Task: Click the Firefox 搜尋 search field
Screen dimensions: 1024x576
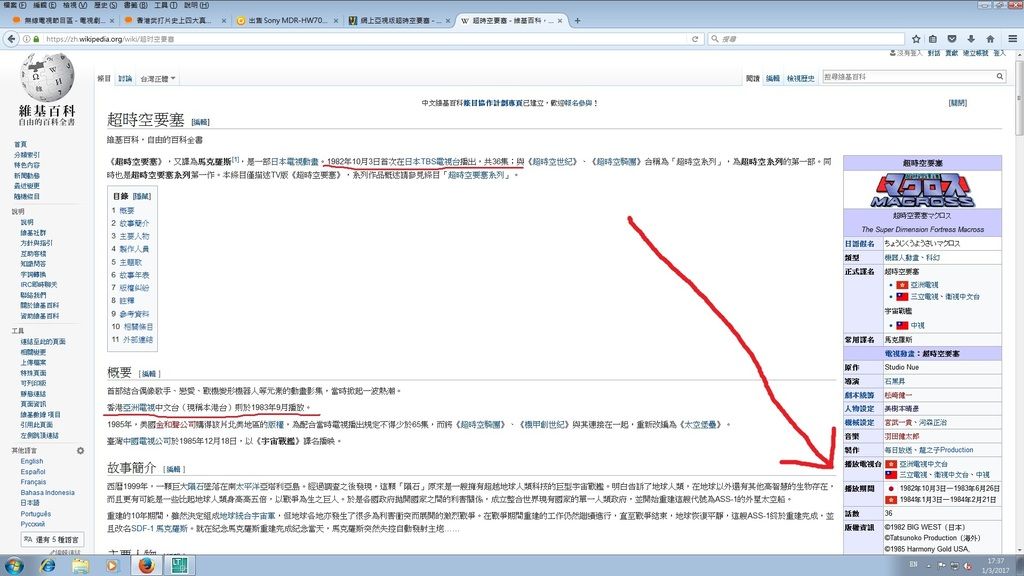Action: click(806, 39)
